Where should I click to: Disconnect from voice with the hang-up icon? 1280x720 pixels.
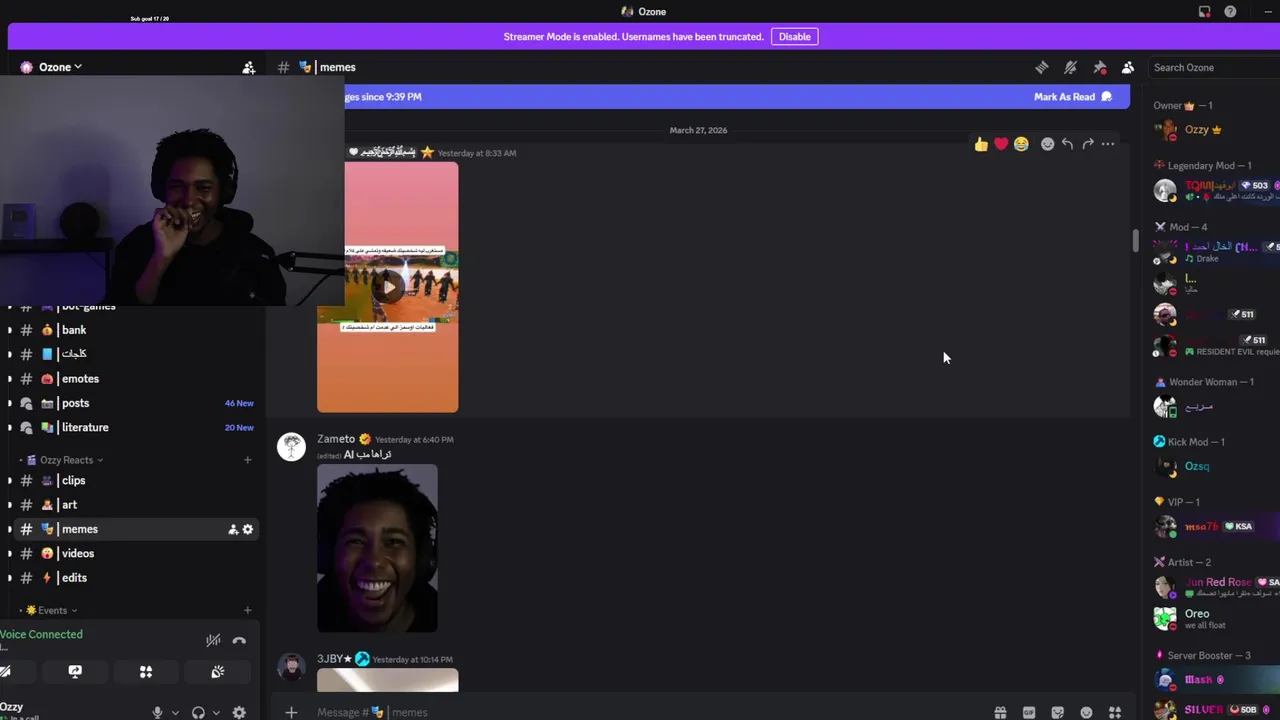[x=239, y=640]
